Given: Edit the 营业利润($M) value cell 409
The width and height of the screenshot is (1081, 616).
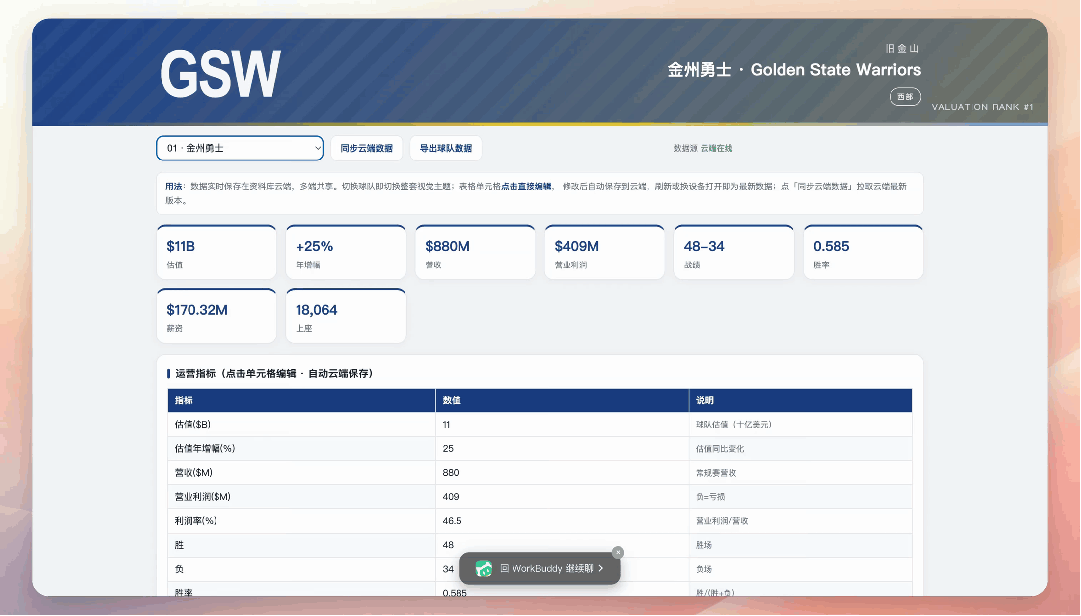Looking at the screenshot, I should pyautogui.click(x=562, y=497).
